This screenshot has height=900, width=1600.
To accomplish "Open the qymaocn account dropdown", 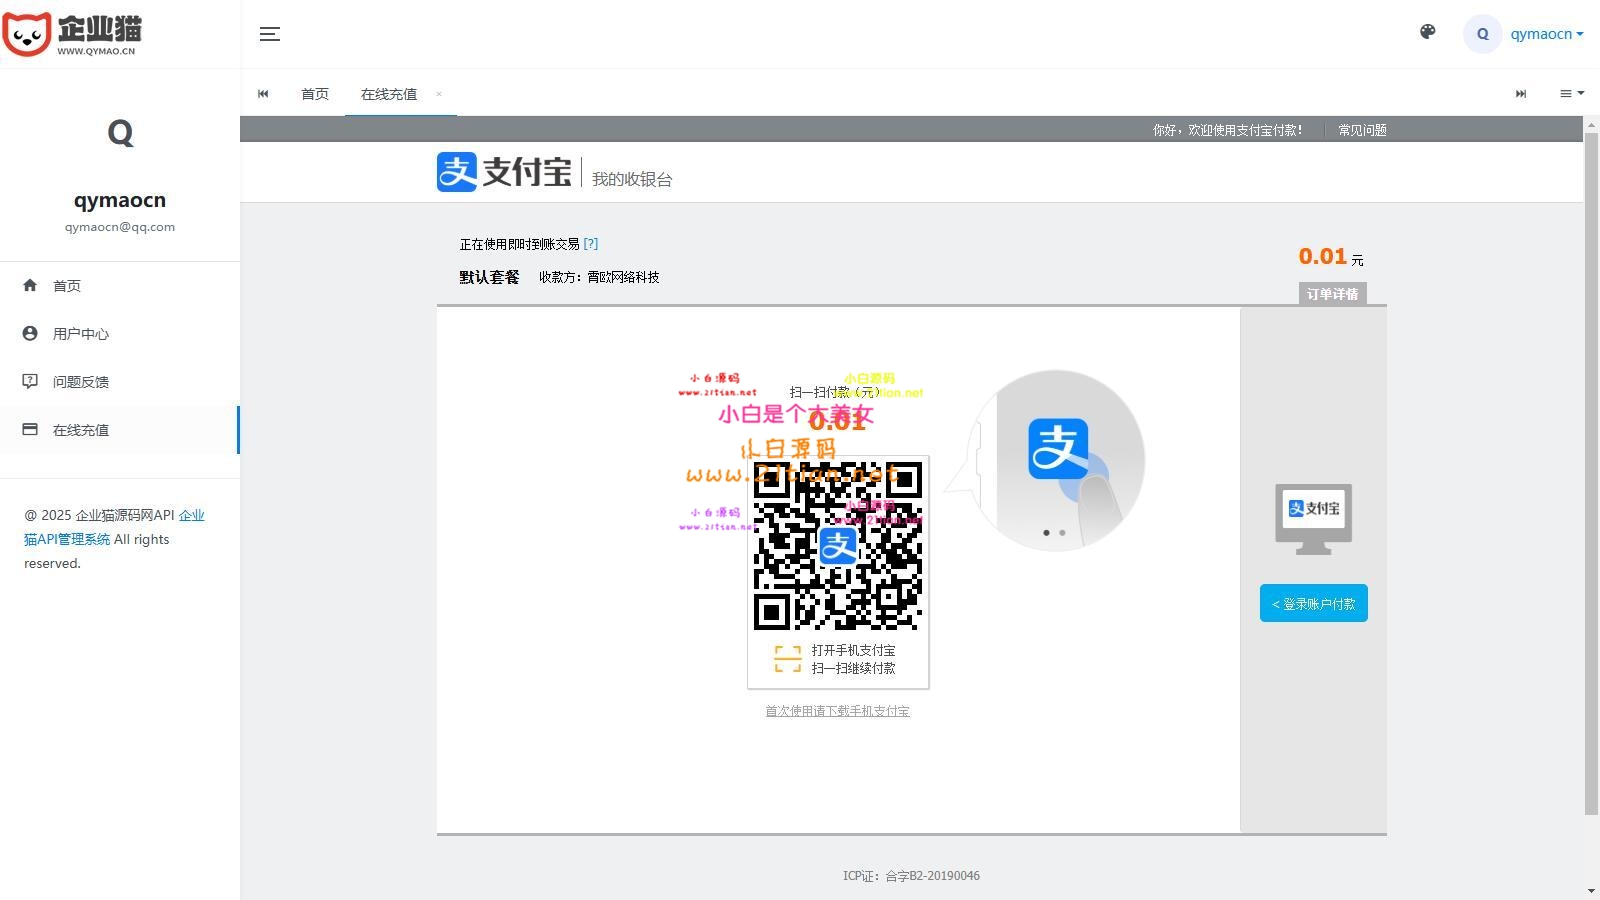I will click(x=1545, y=34).
